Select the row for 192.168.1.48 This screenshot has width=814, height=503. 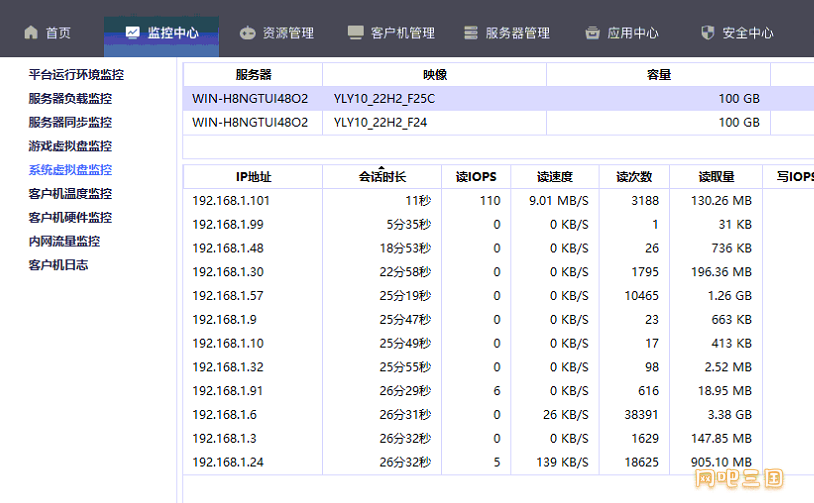click(498, 248)
